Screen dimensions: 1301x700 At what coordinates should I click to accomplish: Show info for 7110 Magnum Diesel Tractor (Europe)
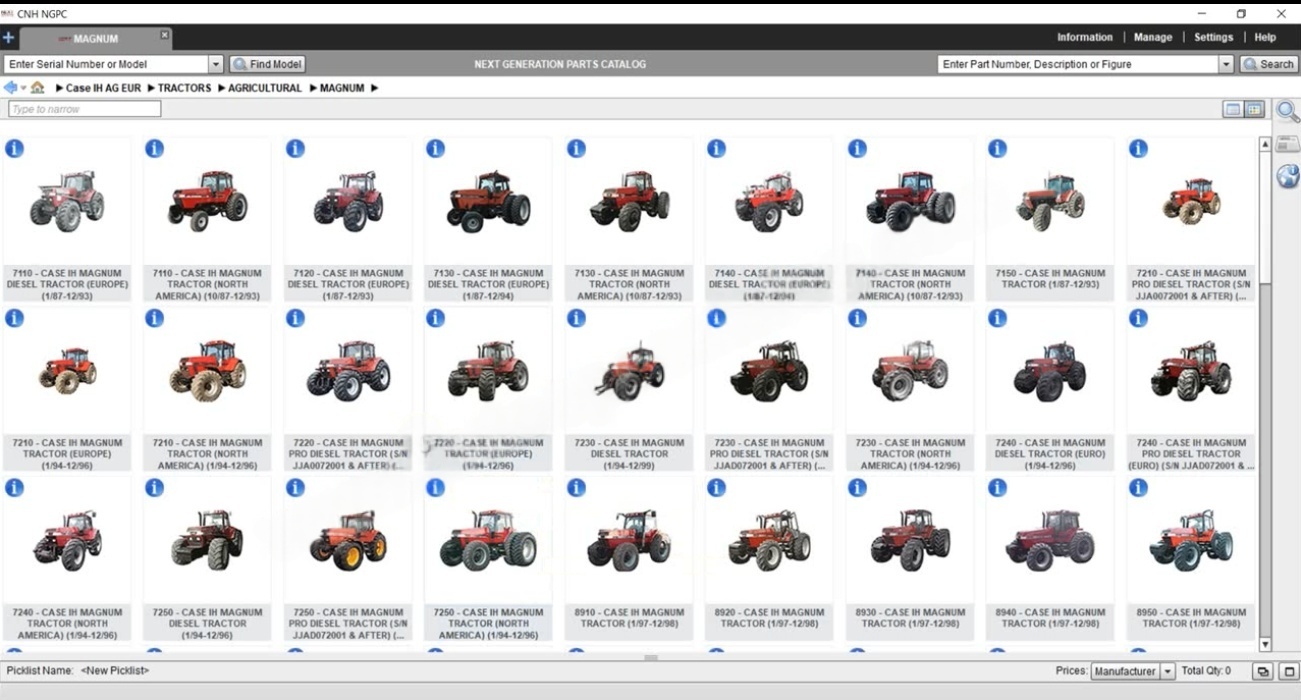coord(14,149)
